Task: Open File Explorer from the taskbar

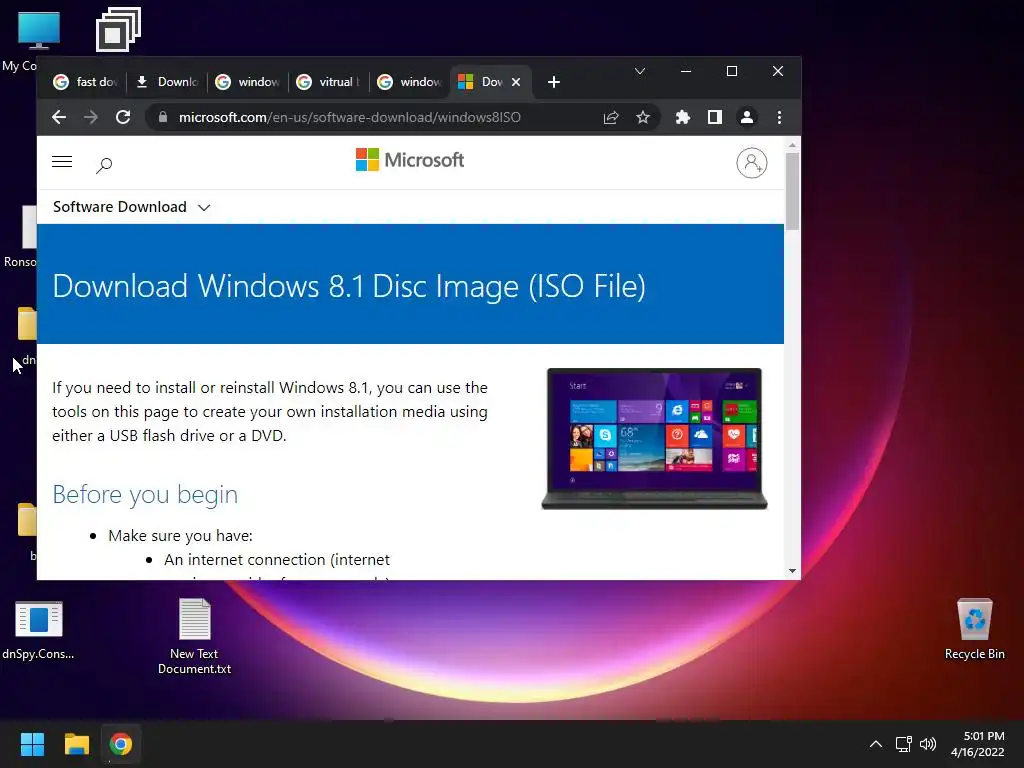Action: pos(76,744)
